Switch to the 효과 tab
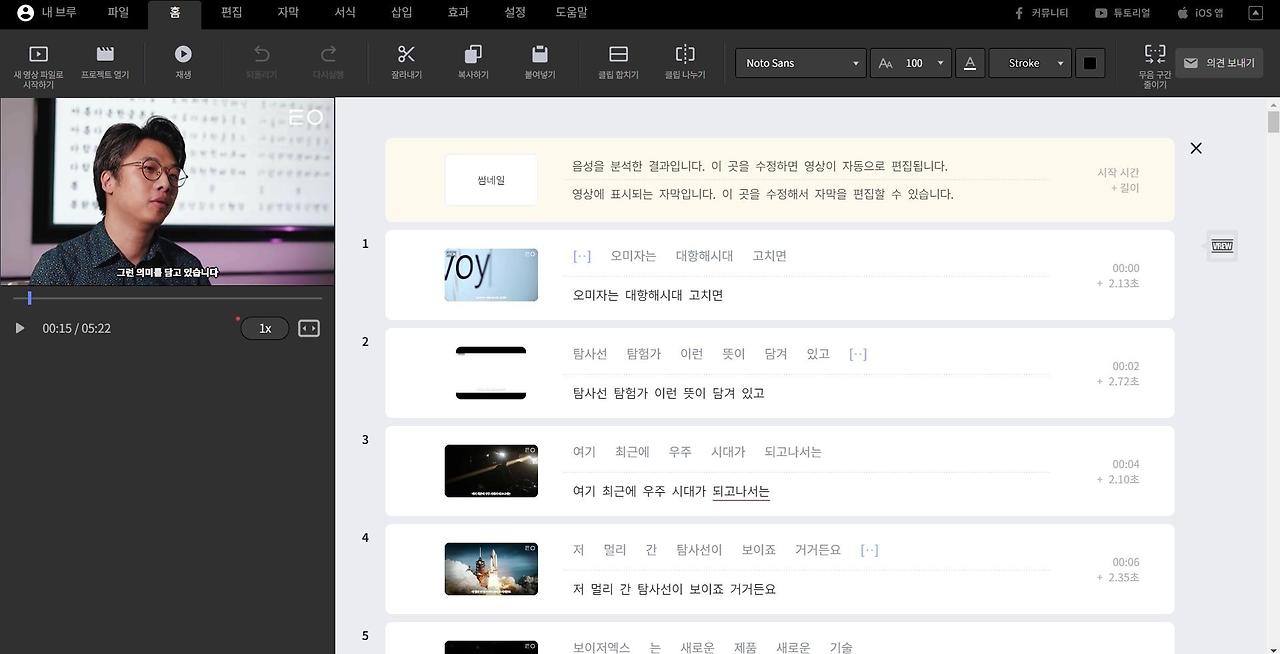Viewport: 1280px width, 654px height. pos(458,13)
